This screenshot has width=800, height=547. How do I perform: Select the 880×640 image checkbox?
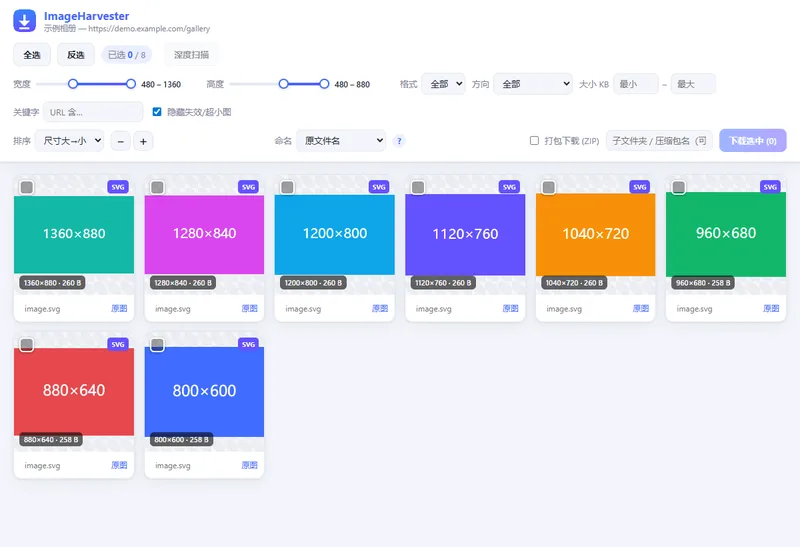pyautogui.click(x=27, y=344)
